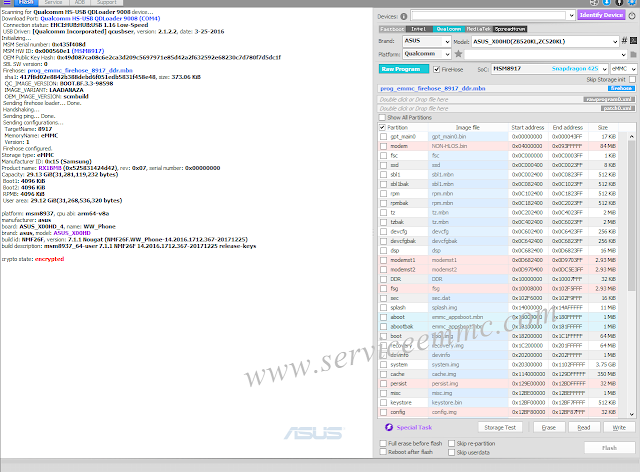The image size is (640, 472).
Task: Click the Erase button
Action: point(549,427)
